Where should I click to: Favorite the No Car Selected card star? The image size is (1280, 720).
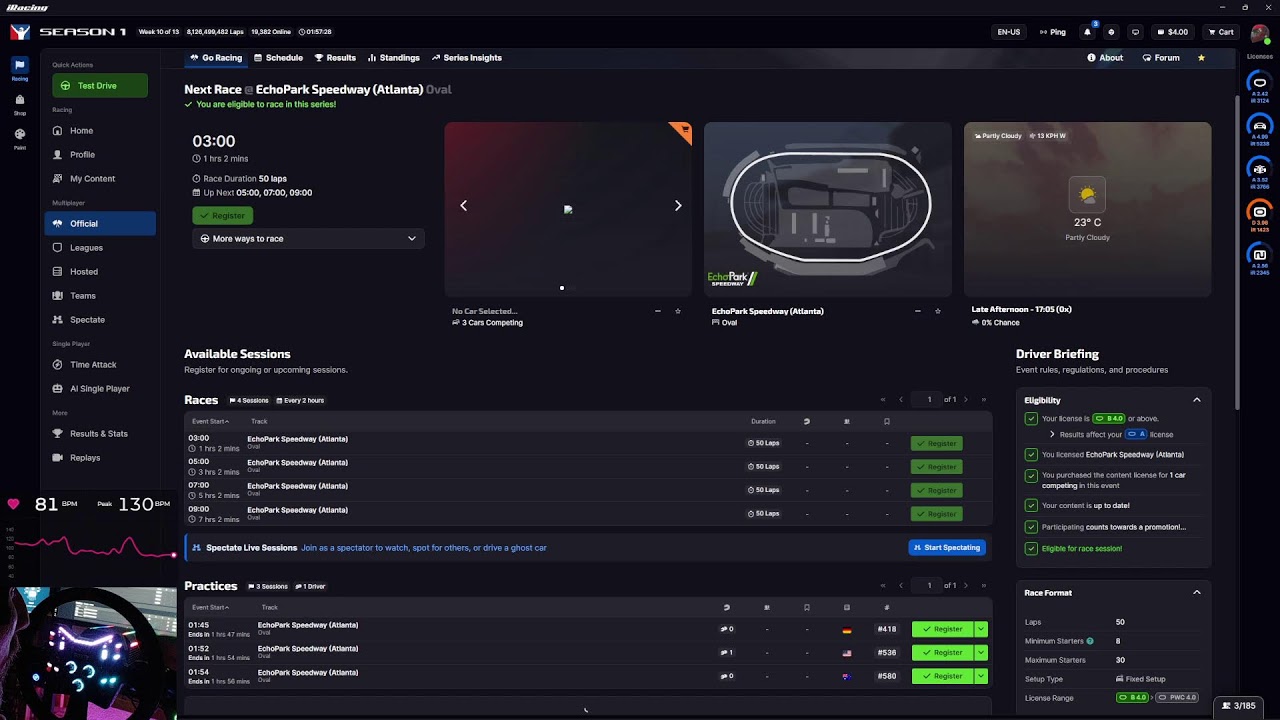coord(677,311)
